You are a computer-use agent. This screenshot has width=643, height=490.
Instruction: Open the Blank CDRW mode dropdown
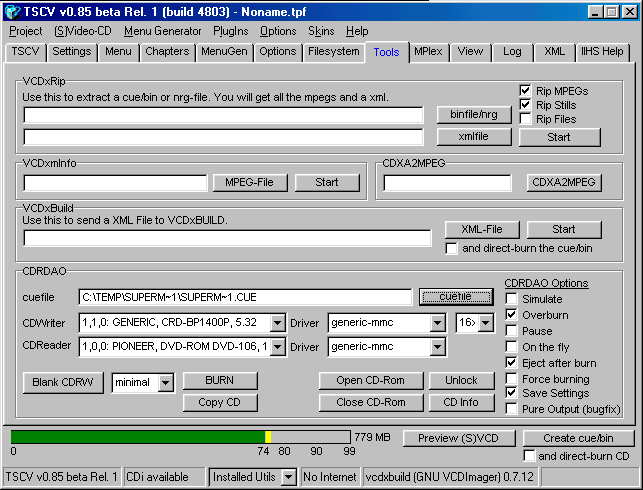(166, 382)
